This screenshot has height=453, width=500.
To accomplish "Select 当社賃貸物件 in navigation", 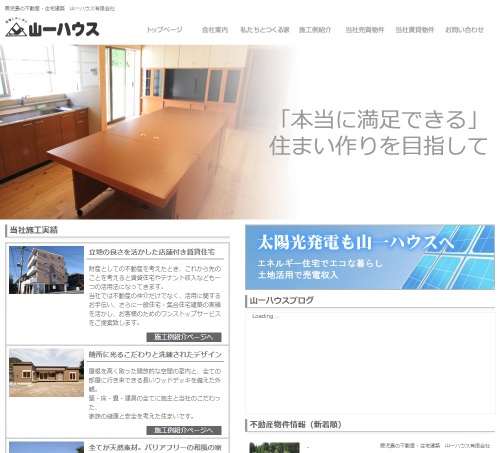I will (415, 30).
